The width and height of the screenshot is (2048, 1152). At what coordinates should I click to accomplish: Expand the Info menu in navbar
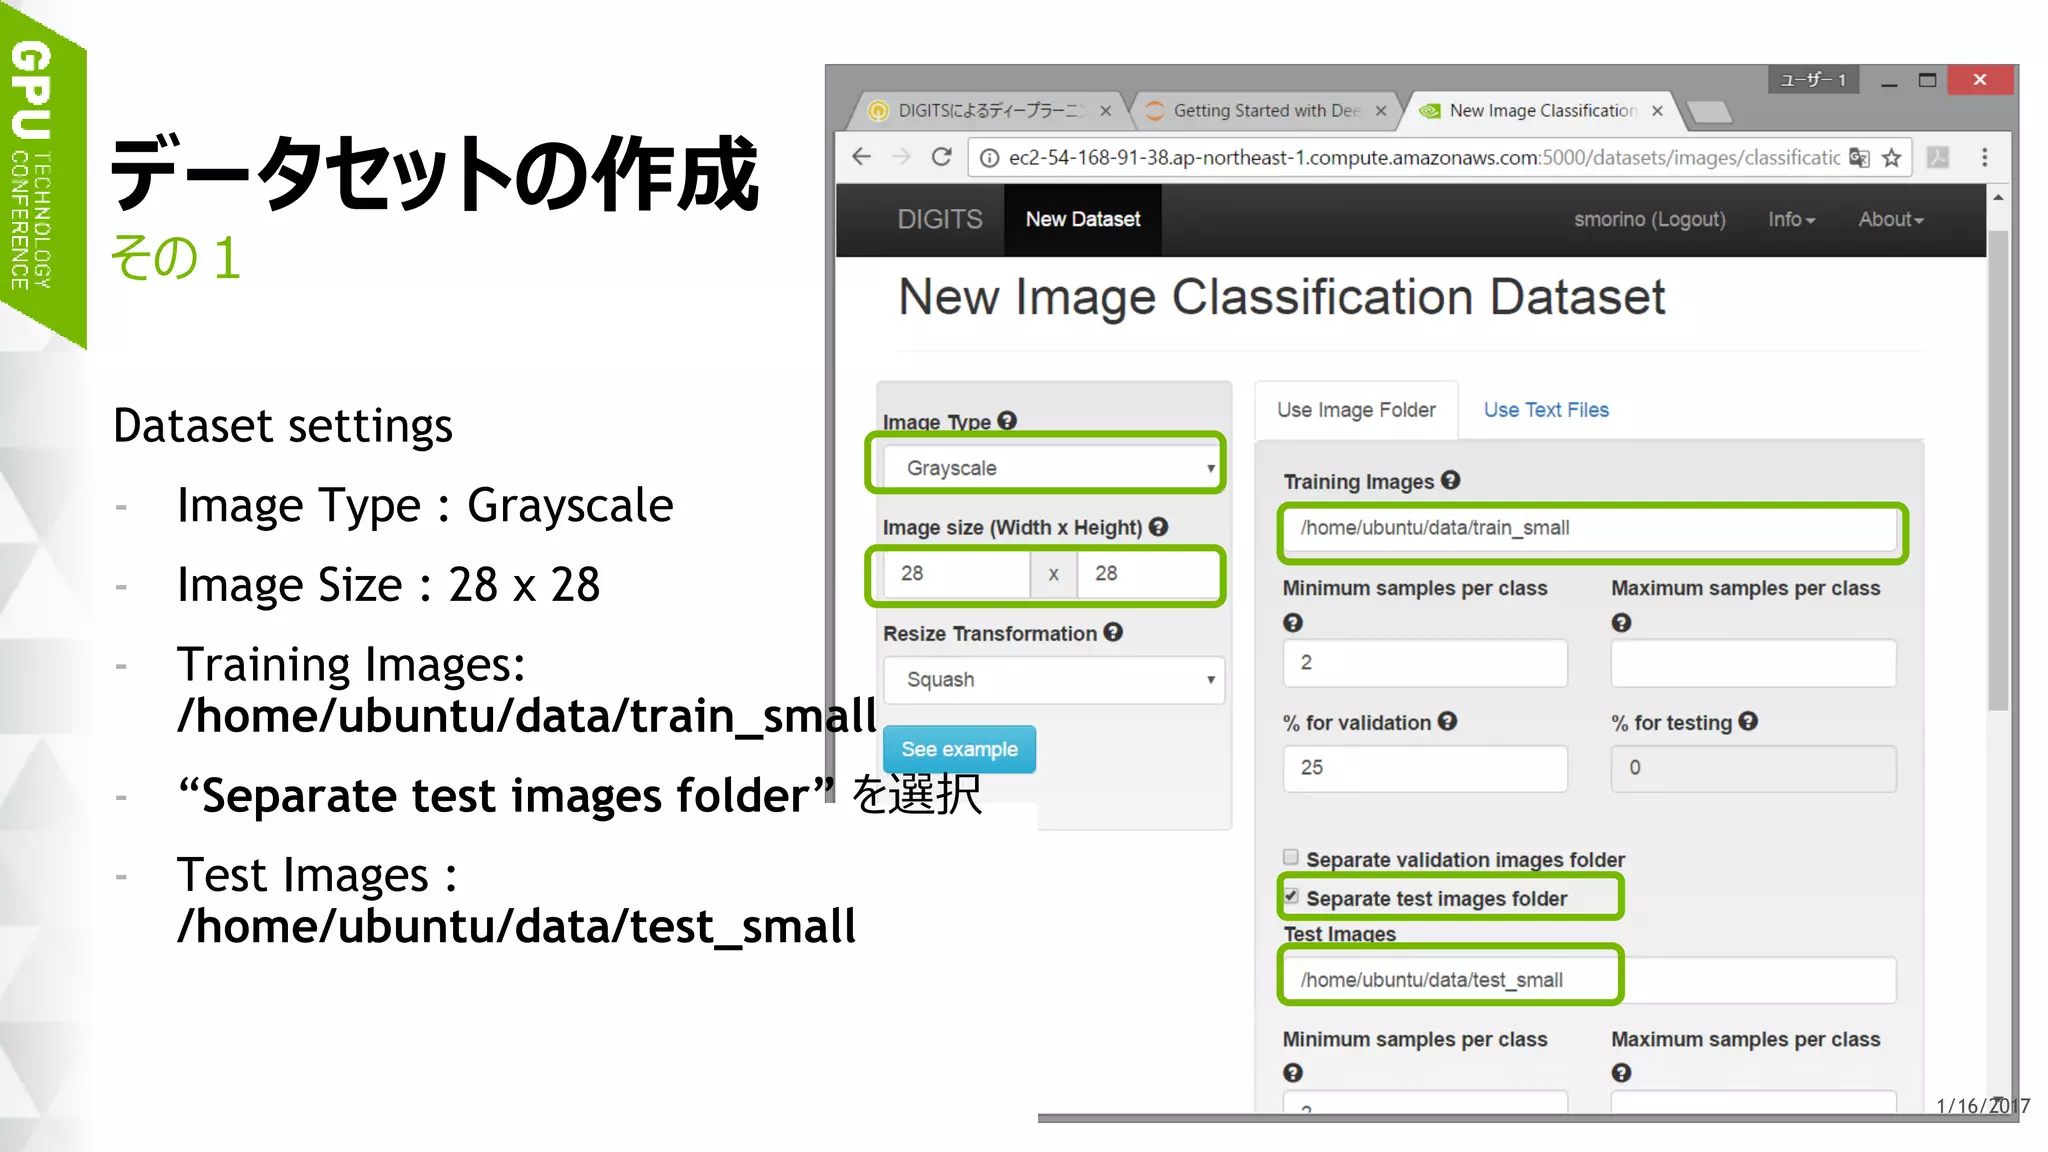click(x=1791, y=219)
